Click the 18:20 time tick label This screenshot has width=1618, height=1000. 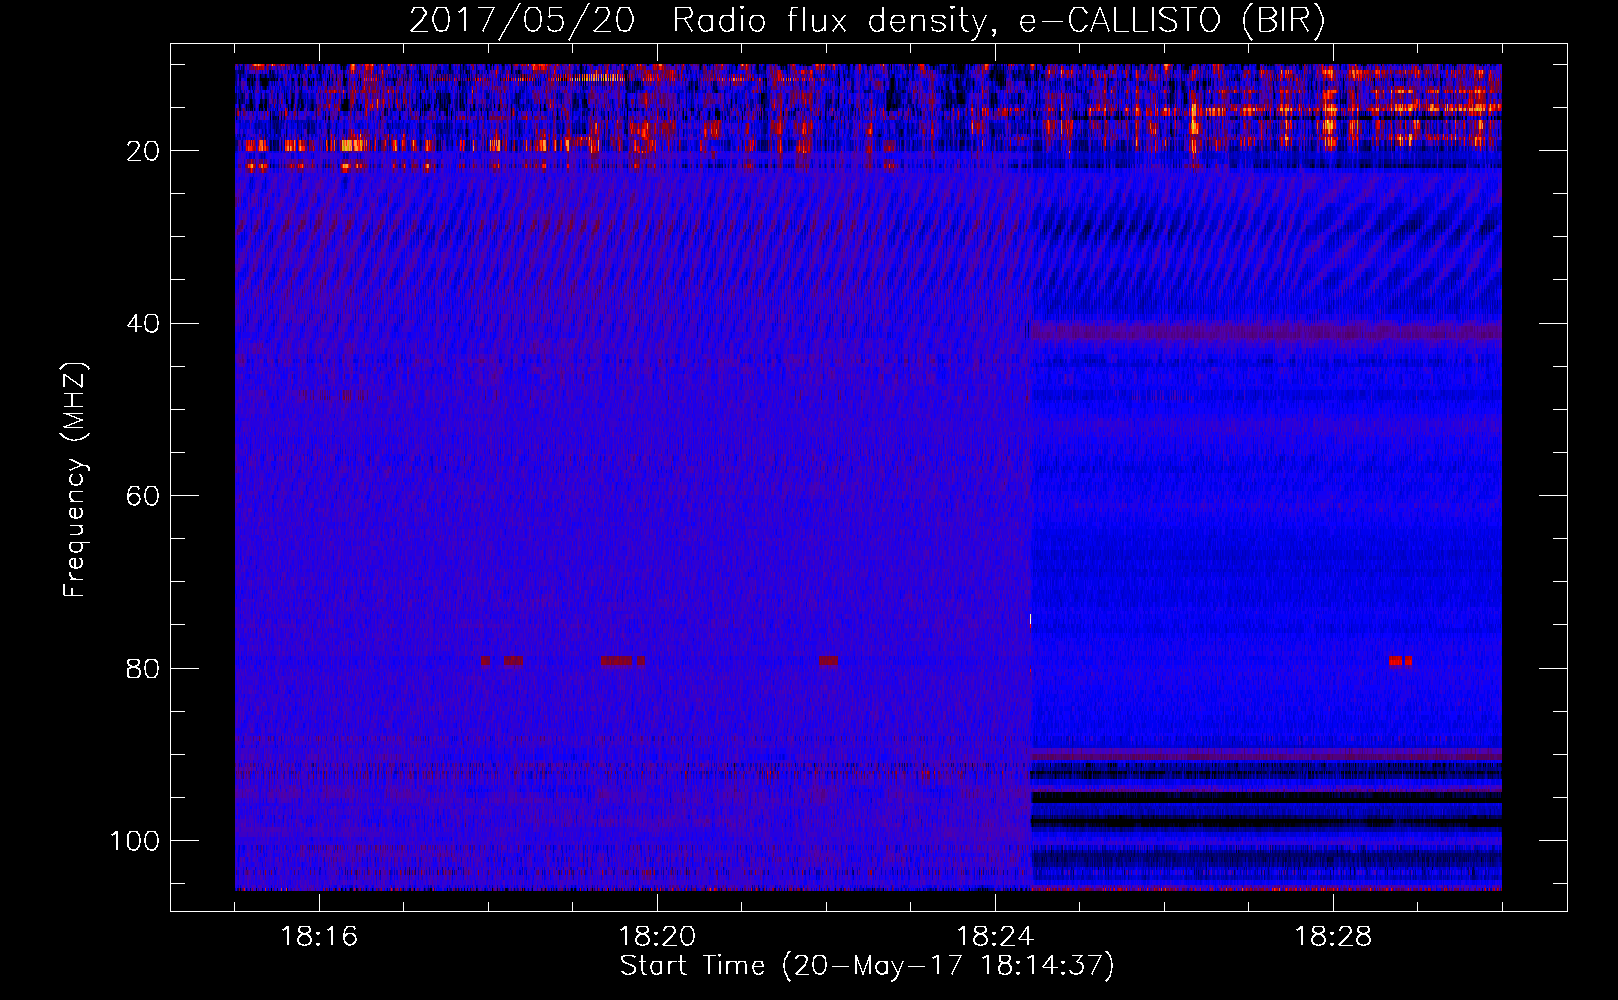[657, 937]
